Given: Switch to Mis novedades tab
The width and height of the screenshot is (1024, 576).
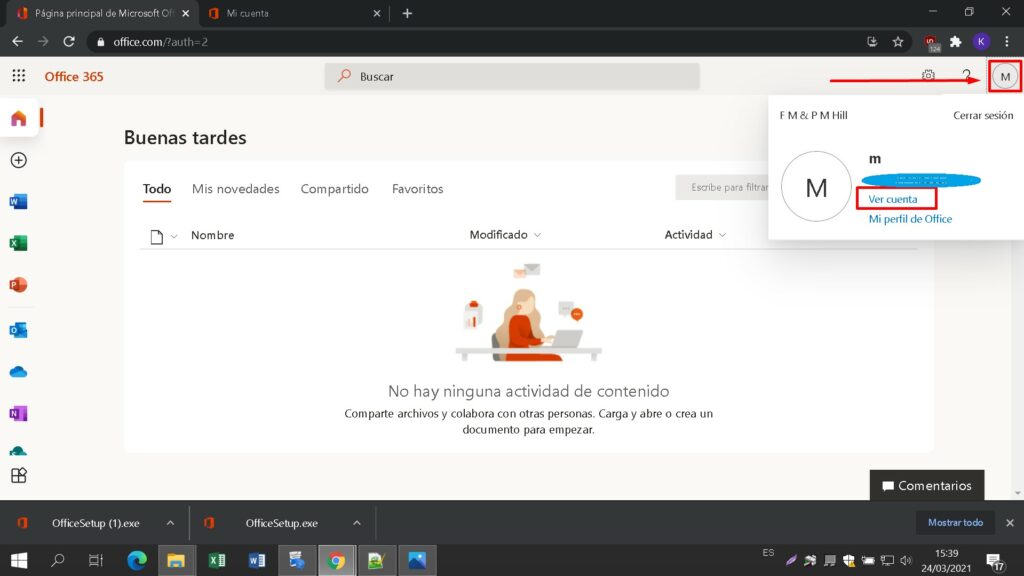Looking at the screenshot, I should click(235, 189).
